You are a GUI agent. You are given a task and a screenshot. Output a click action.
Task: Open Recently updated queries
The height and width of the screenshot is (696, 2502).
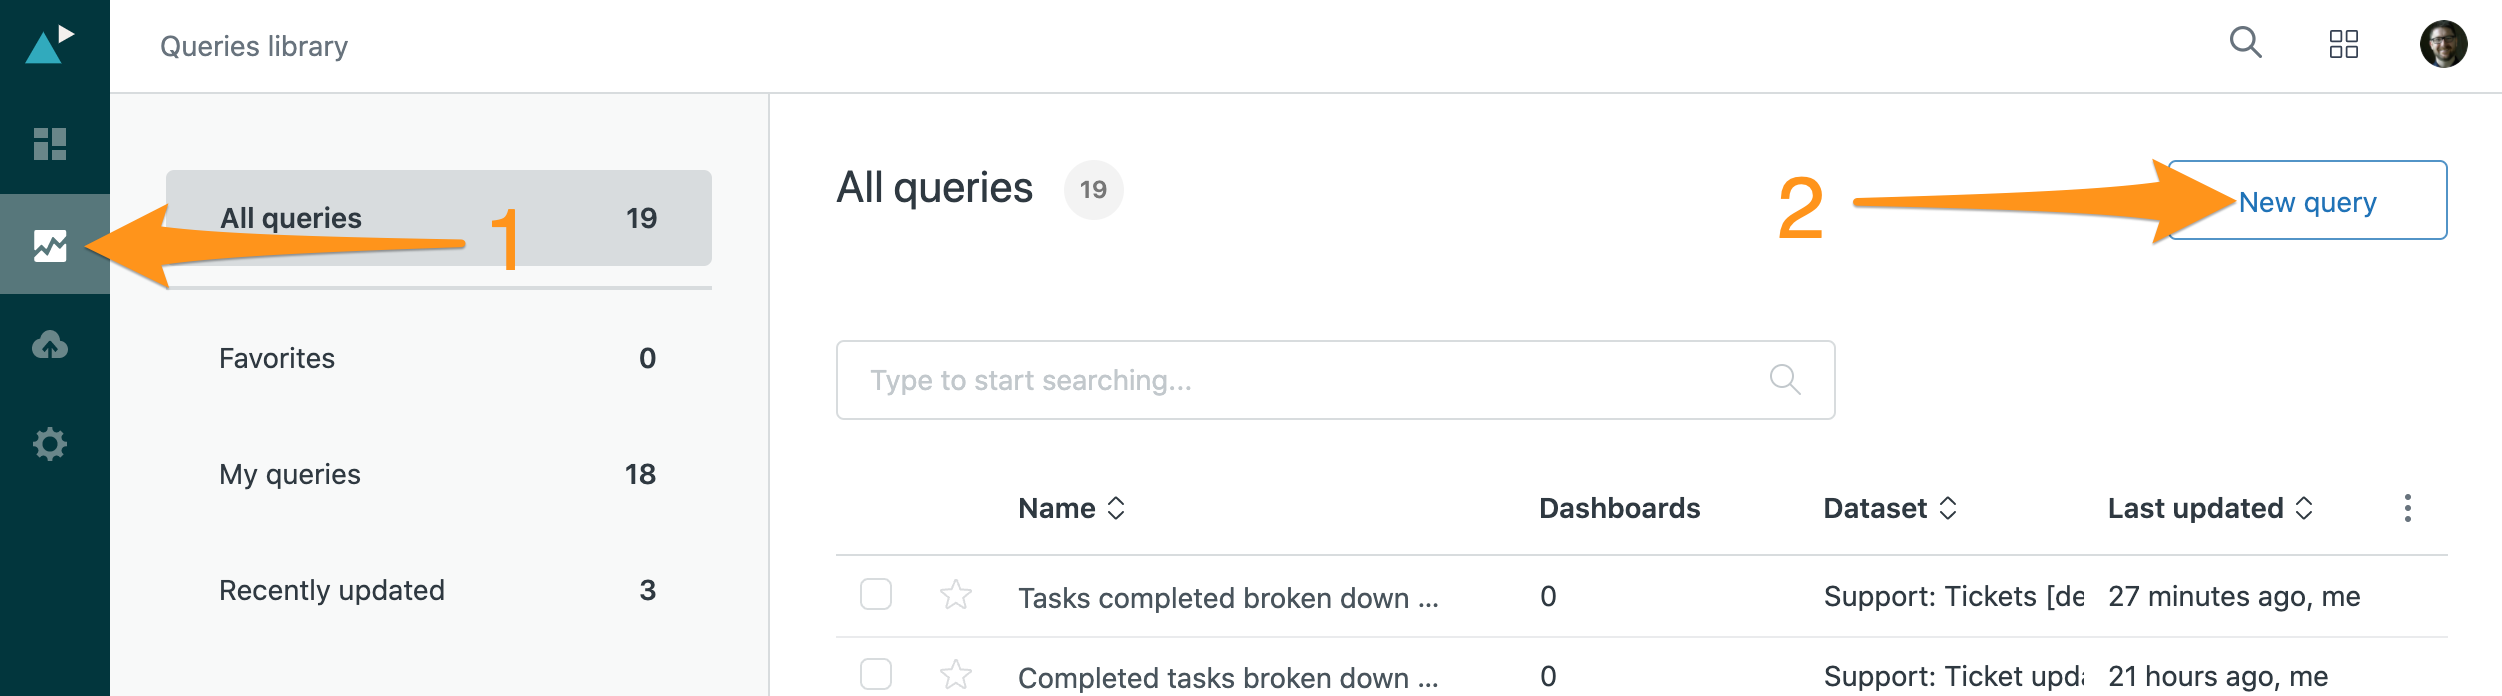(330, 589)
